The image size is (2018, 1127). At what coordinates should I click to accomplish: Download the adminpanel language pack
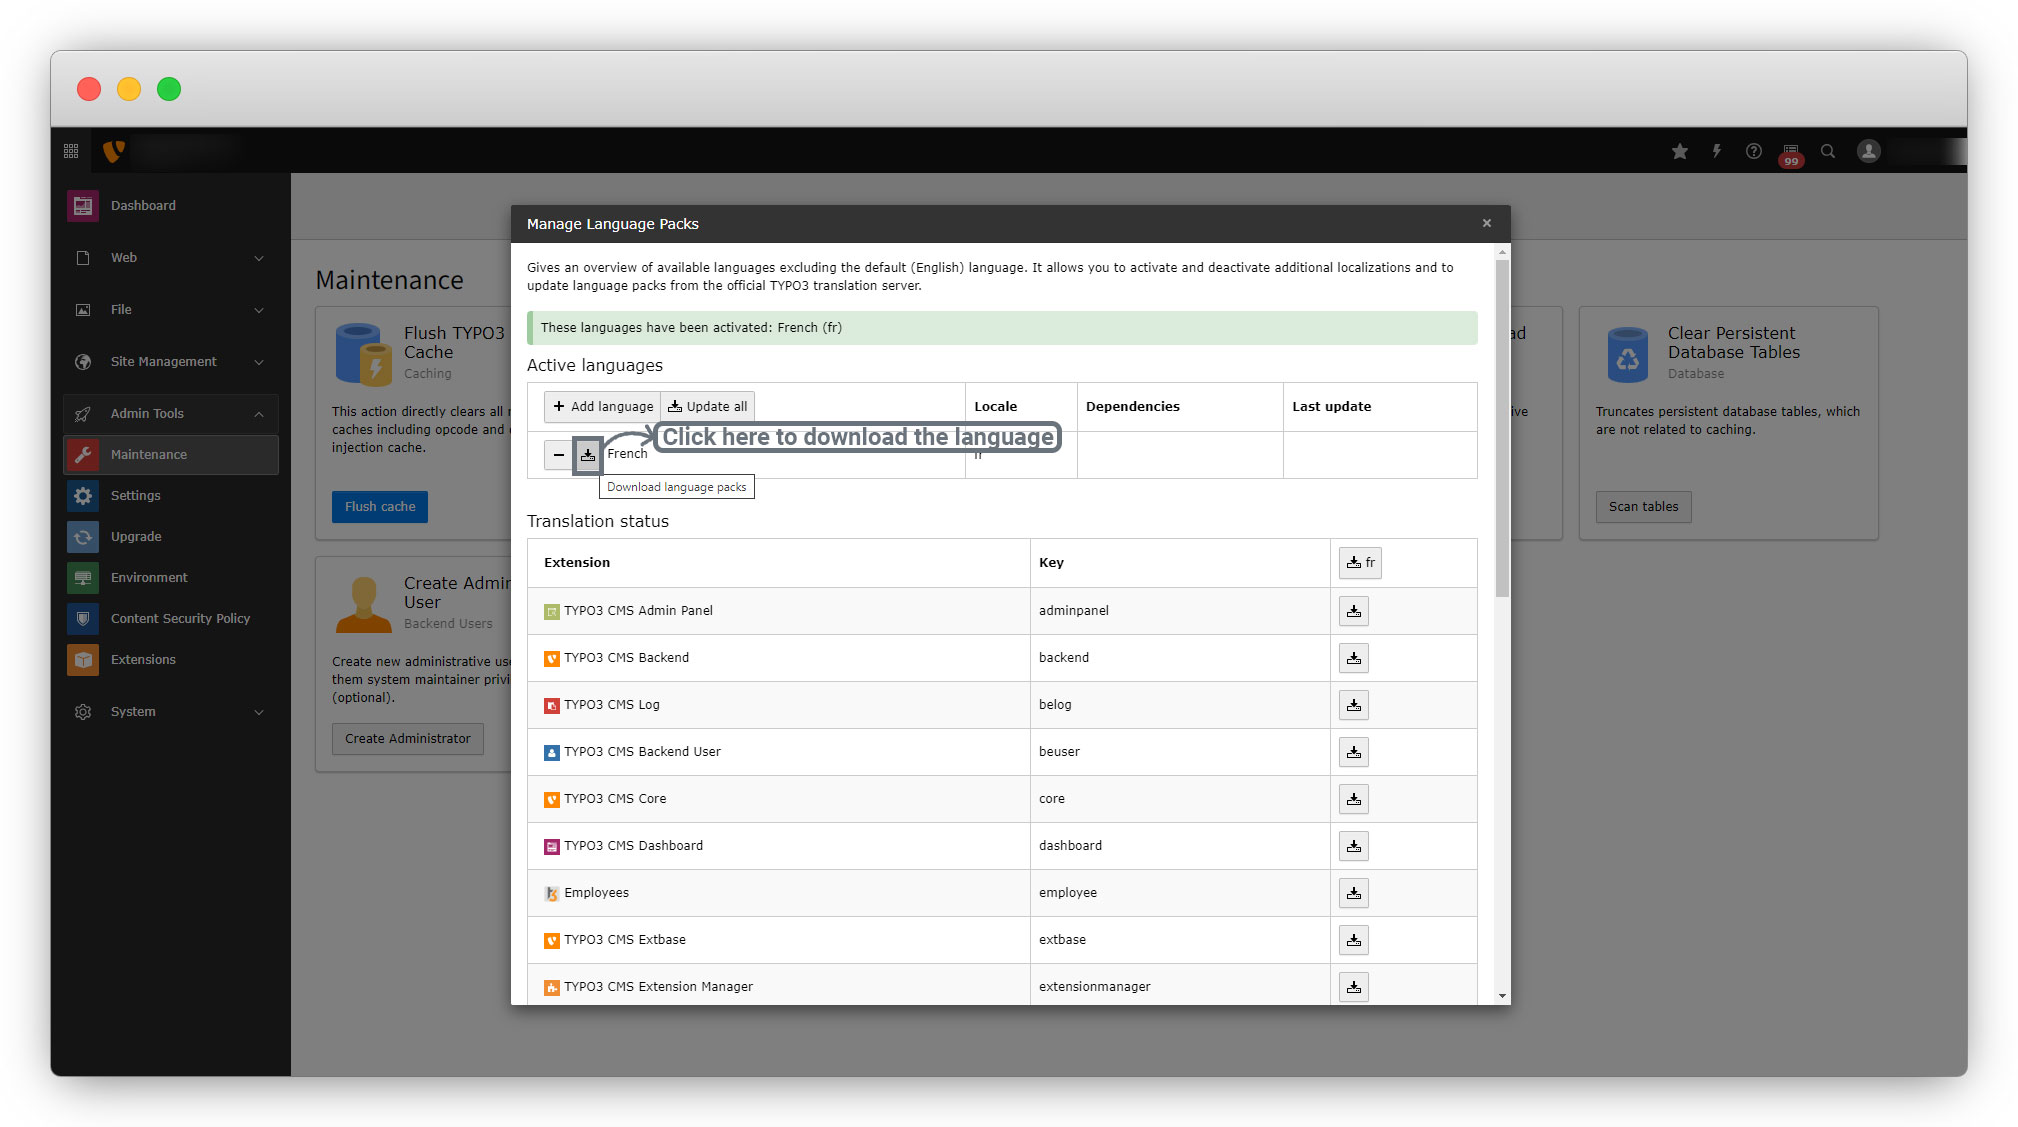tap(1353, 611)
